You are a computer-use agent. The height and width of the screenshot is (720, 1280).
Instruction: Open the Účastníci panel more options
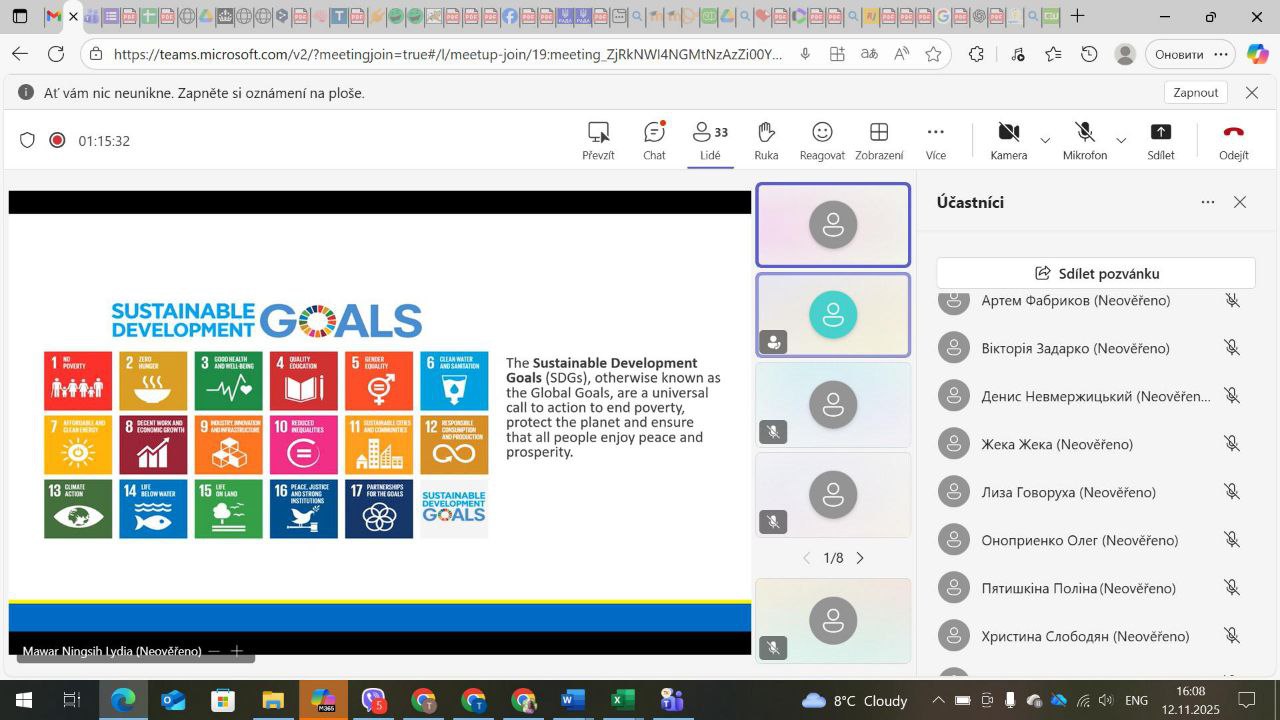tap(1208, 202)
